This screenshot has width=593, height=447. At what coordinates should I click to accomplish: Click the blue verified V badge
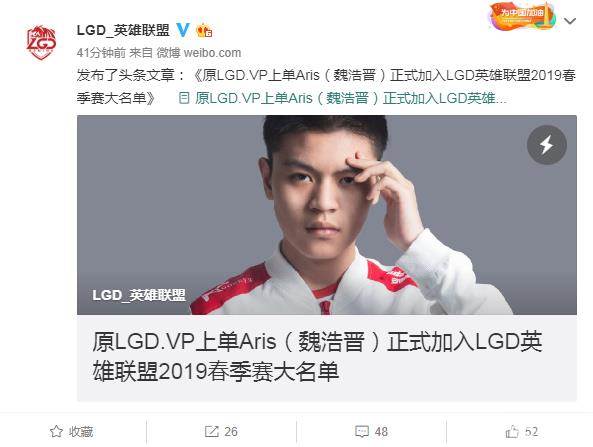(183, 30)
